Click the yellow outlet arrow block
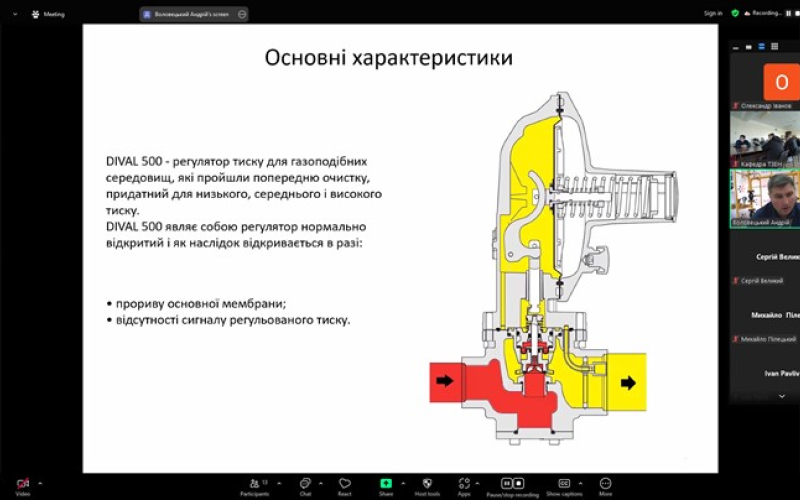800x500 pixels. click(x=627, y=382)
